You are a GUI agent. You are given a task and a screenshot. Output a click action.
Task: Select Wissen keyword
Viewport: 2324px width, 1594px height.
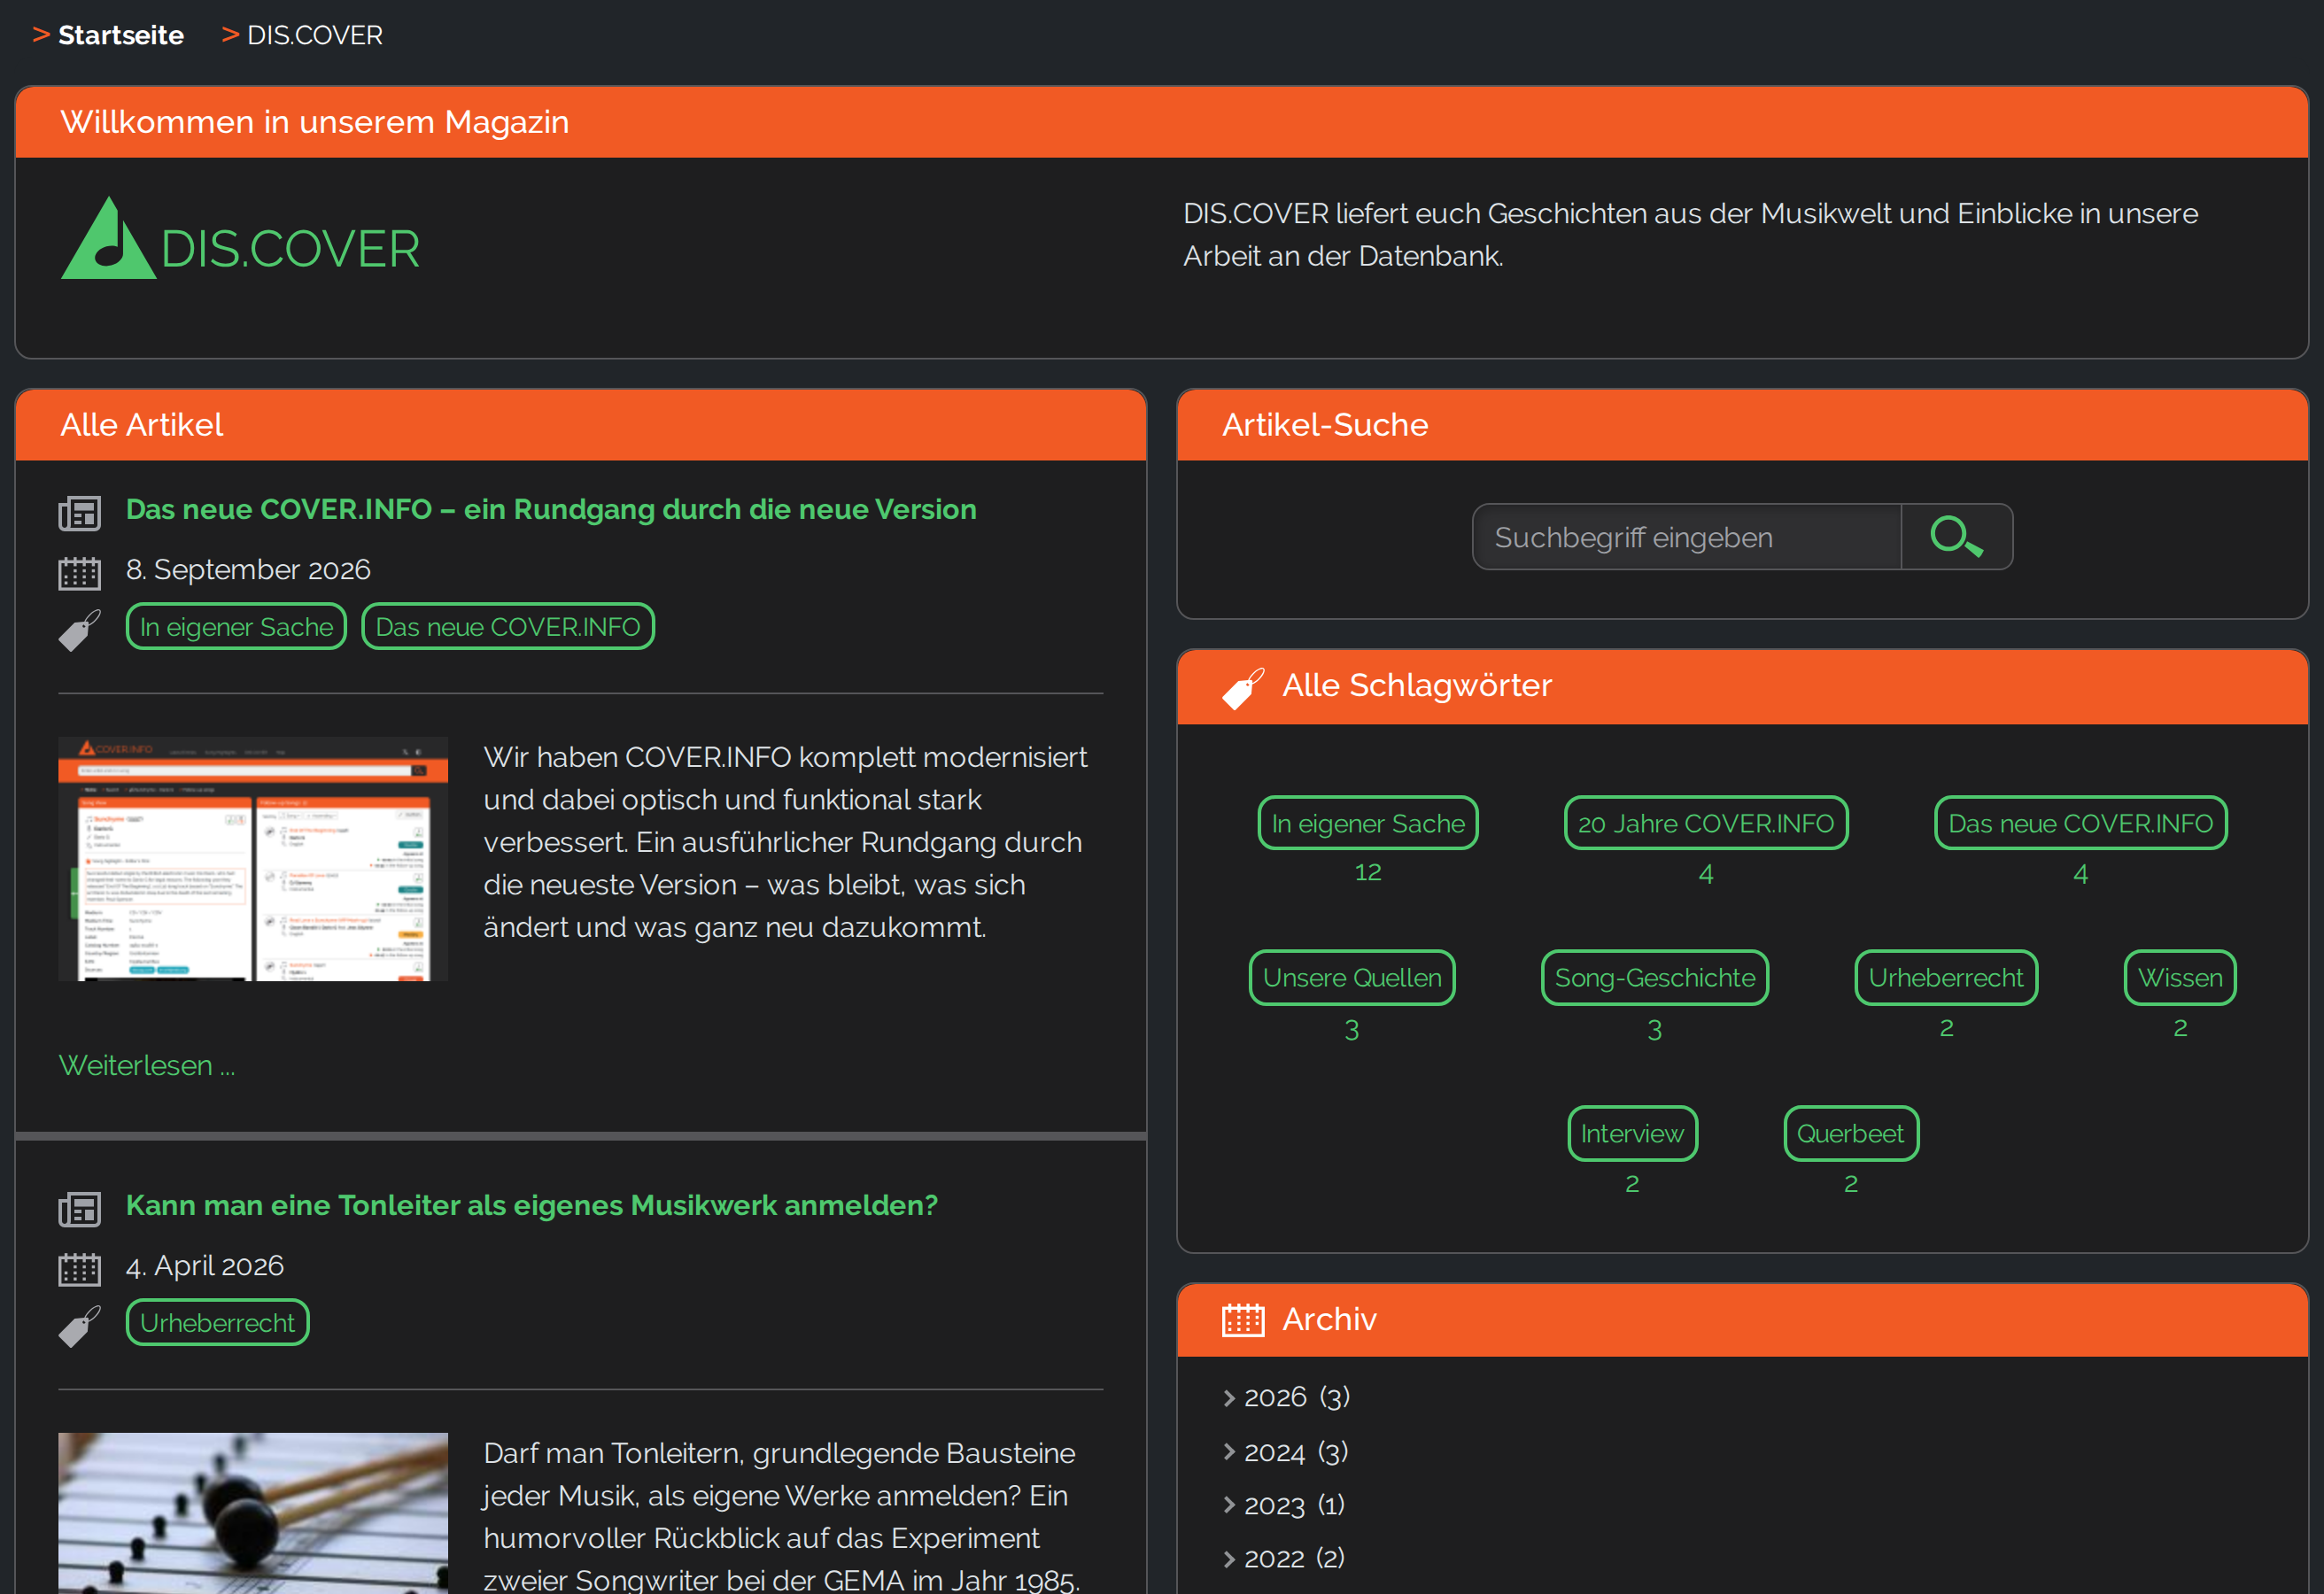2179,977
